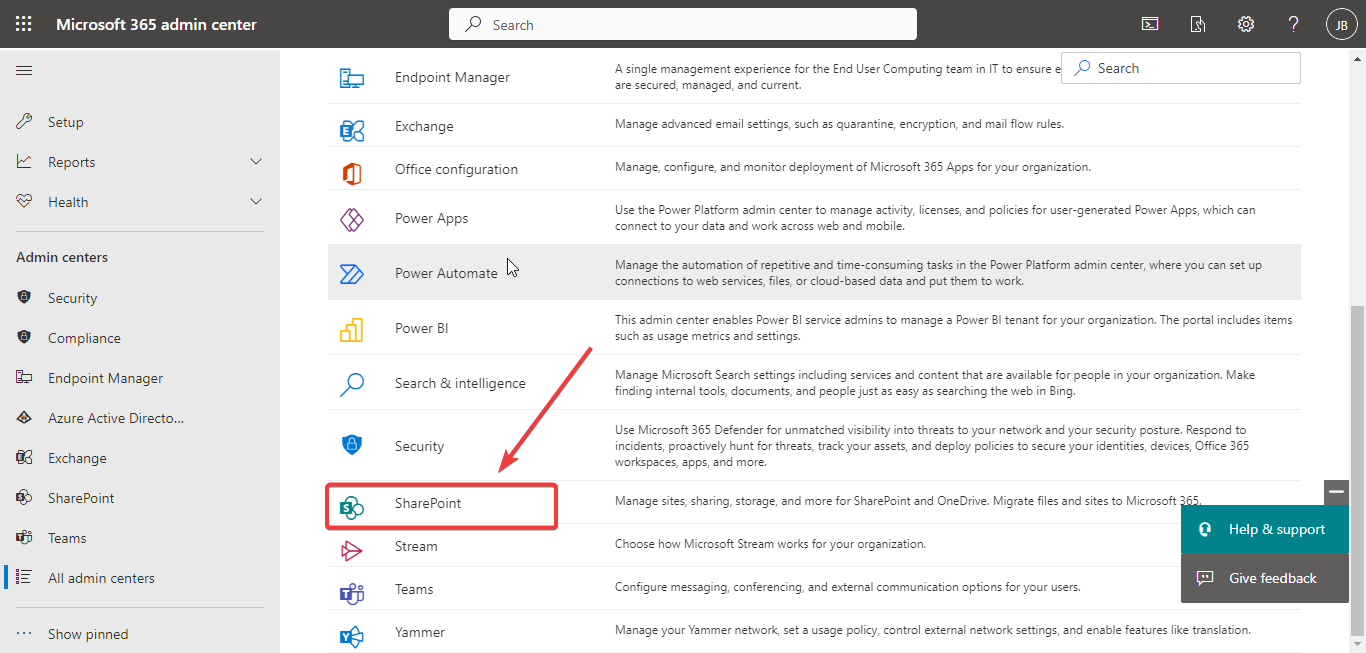Click the Power Apps icon

click(x=351, y=219)
